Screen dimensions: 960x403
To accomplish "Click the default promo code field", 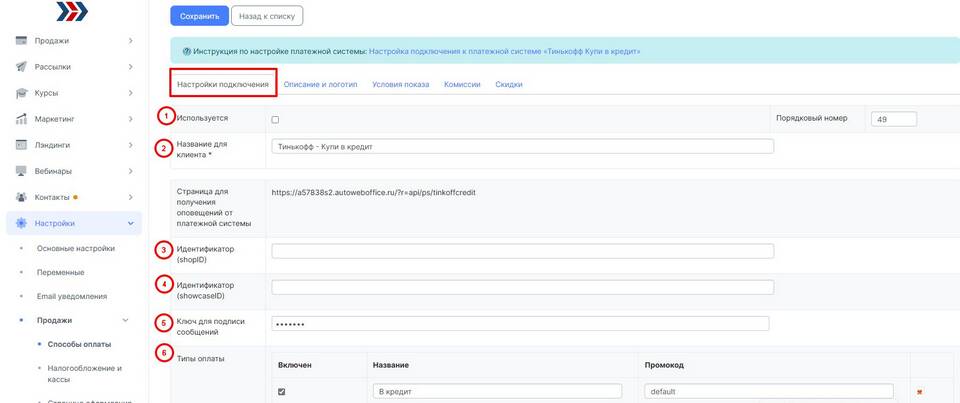I will (x=769, y=391).
